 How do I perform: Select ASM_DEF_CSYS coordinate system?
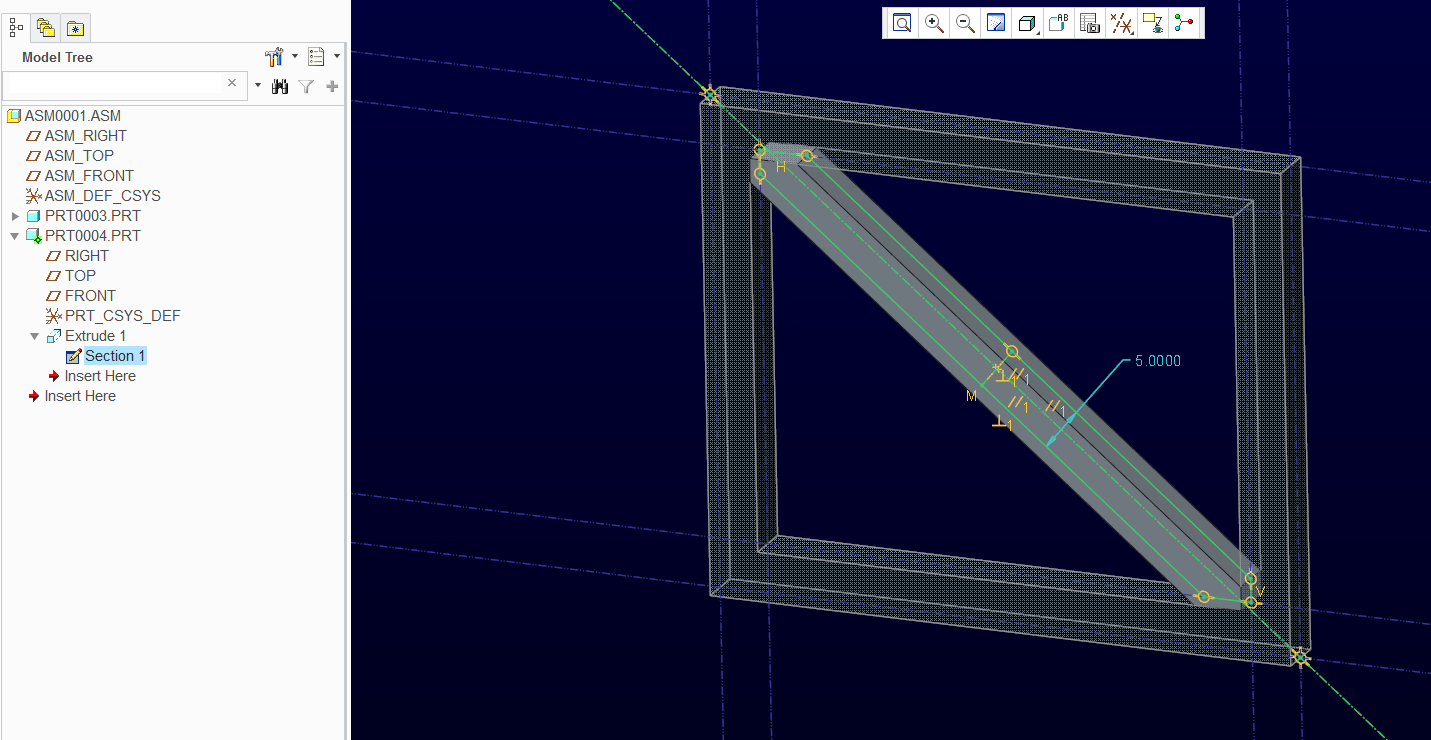tap(102, 196)
